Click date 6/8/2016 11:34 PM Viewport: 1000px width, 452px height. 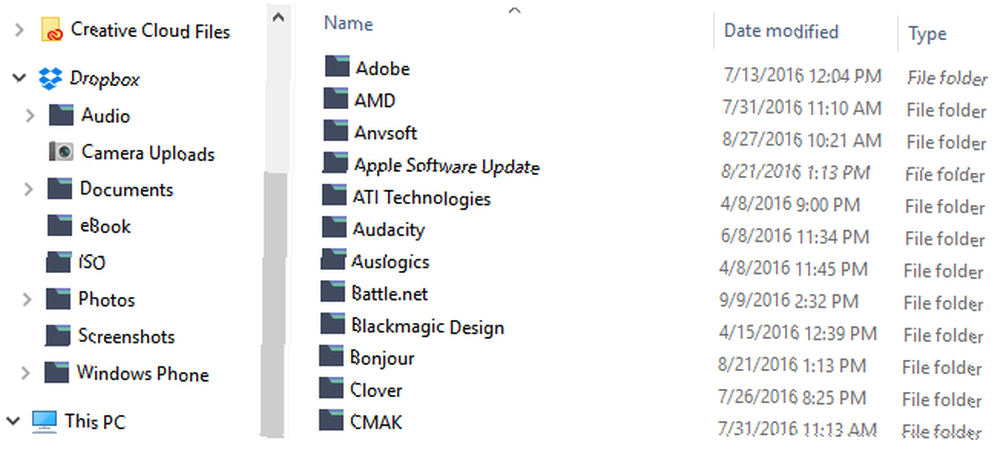pos(794,237)
